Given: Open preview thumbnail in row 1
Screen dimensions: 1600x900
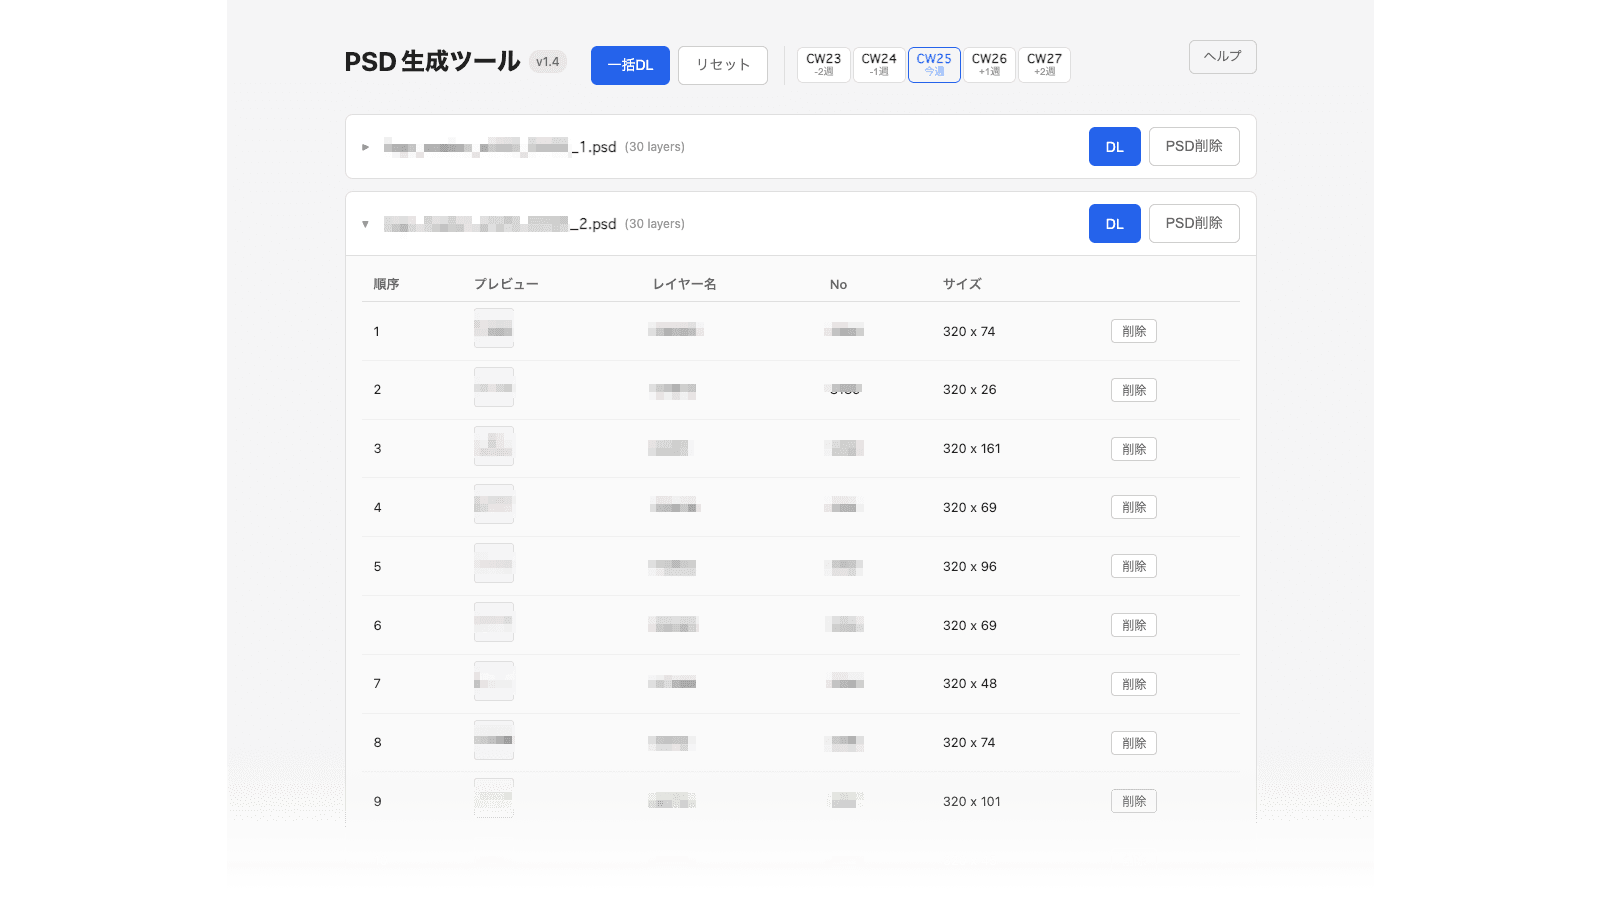Looking at the screenshot, I should pos(494,328).
